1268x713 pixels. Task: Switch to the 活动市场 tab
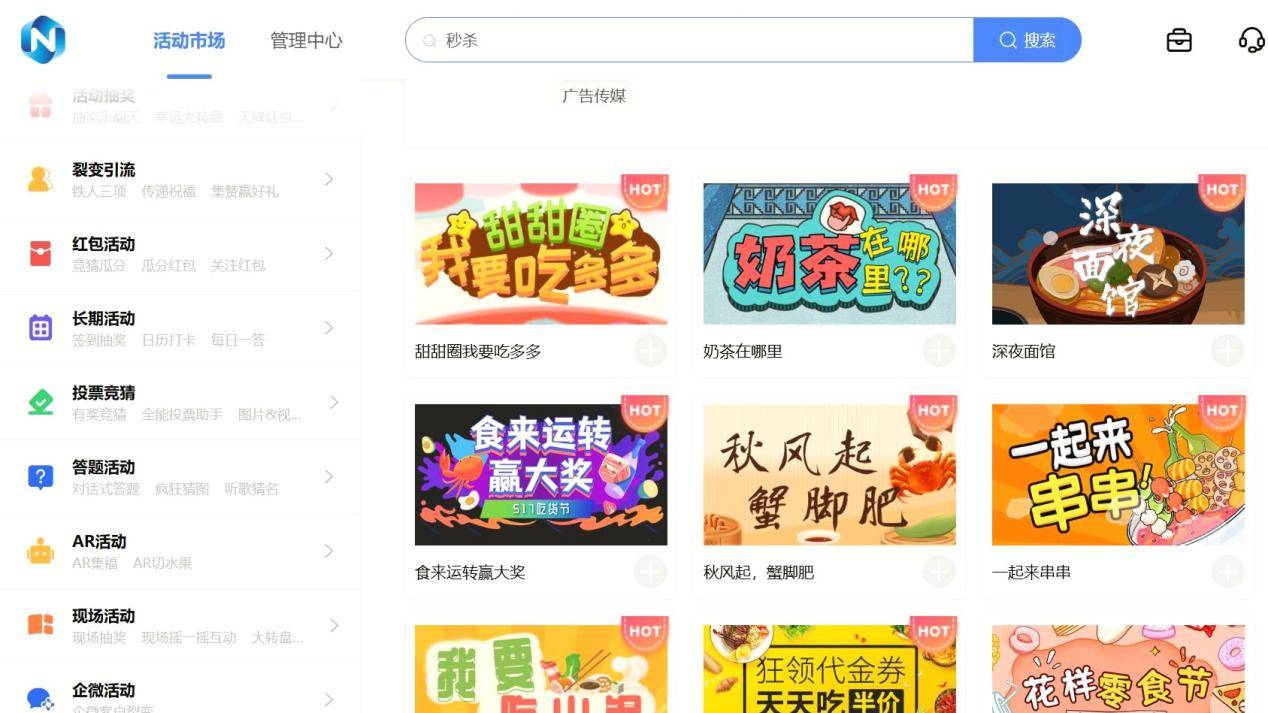pos(189,41)
